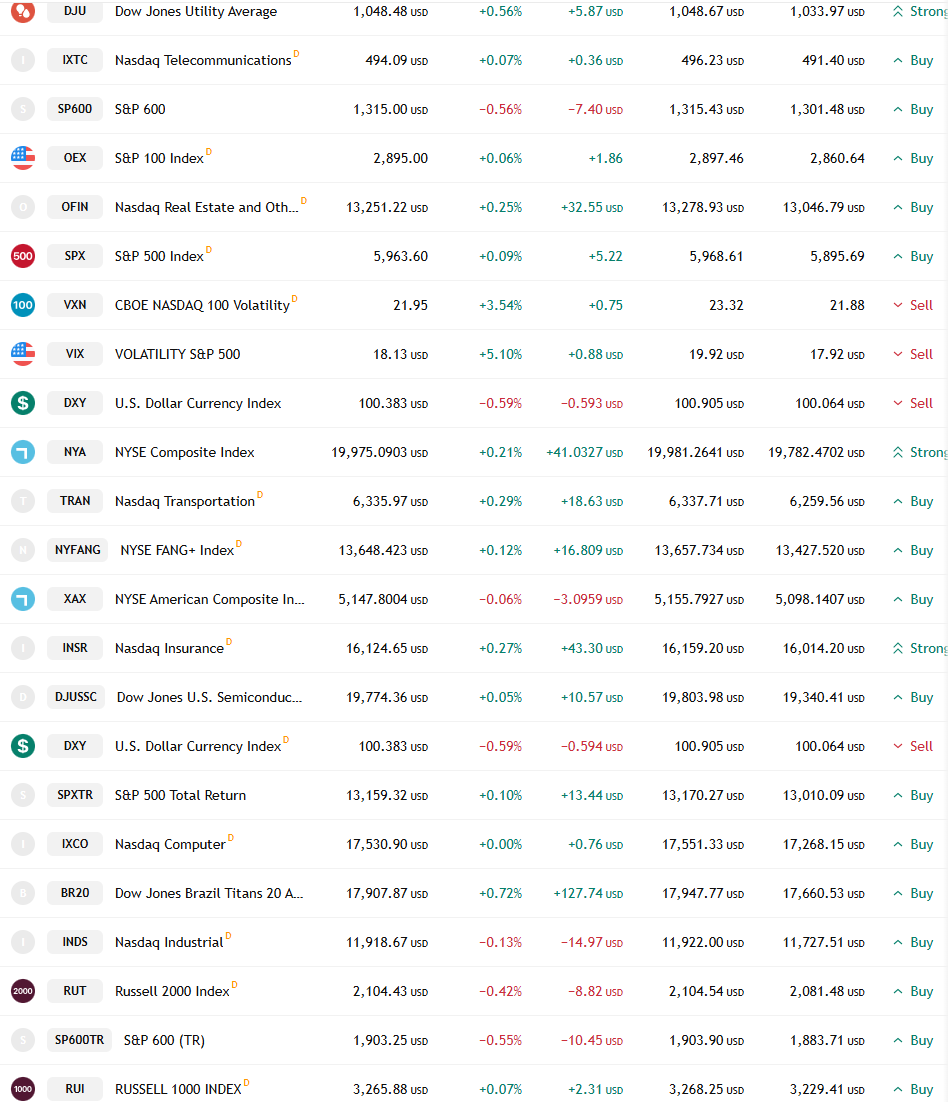Open Russell 2000 Index name link

[172, 992]
